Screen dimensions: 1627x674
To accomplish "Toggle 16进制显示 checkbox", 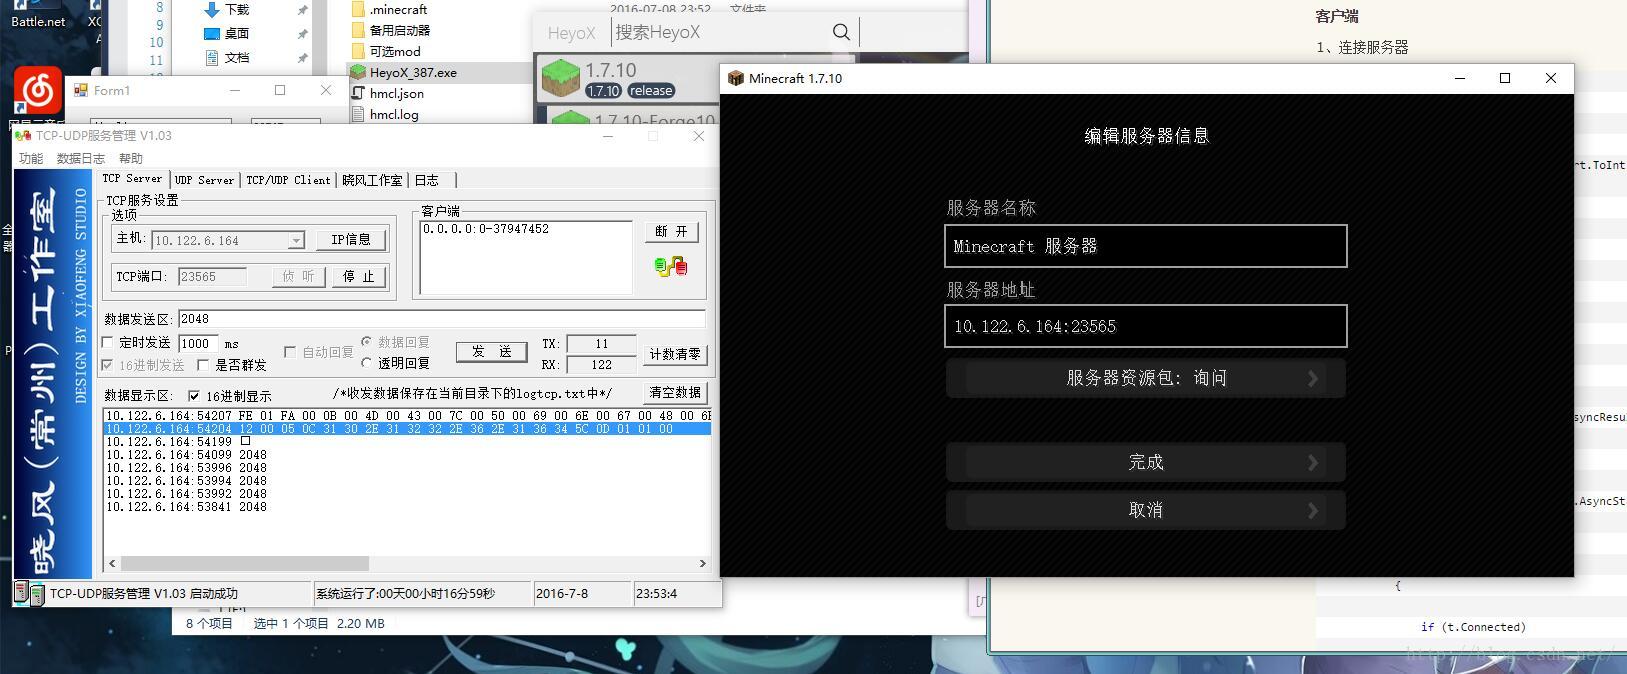I will (x=194, y=396).
